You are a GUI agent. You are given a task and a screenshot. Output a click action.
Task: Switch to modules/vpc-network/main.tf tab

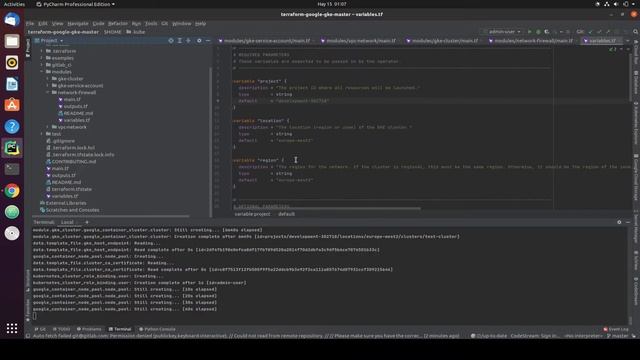[x=358, y=41]
